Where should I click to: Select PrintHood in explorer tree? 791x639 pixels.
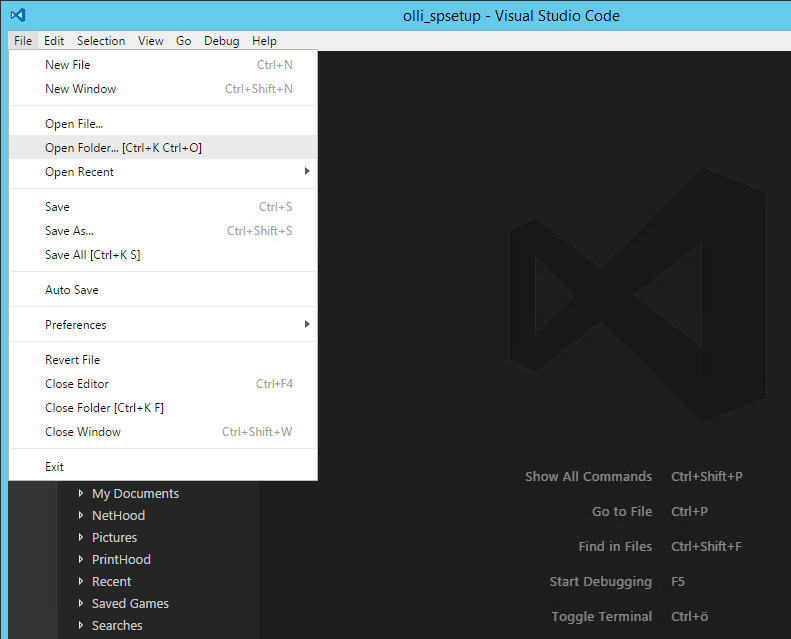[x=121, y=559]
